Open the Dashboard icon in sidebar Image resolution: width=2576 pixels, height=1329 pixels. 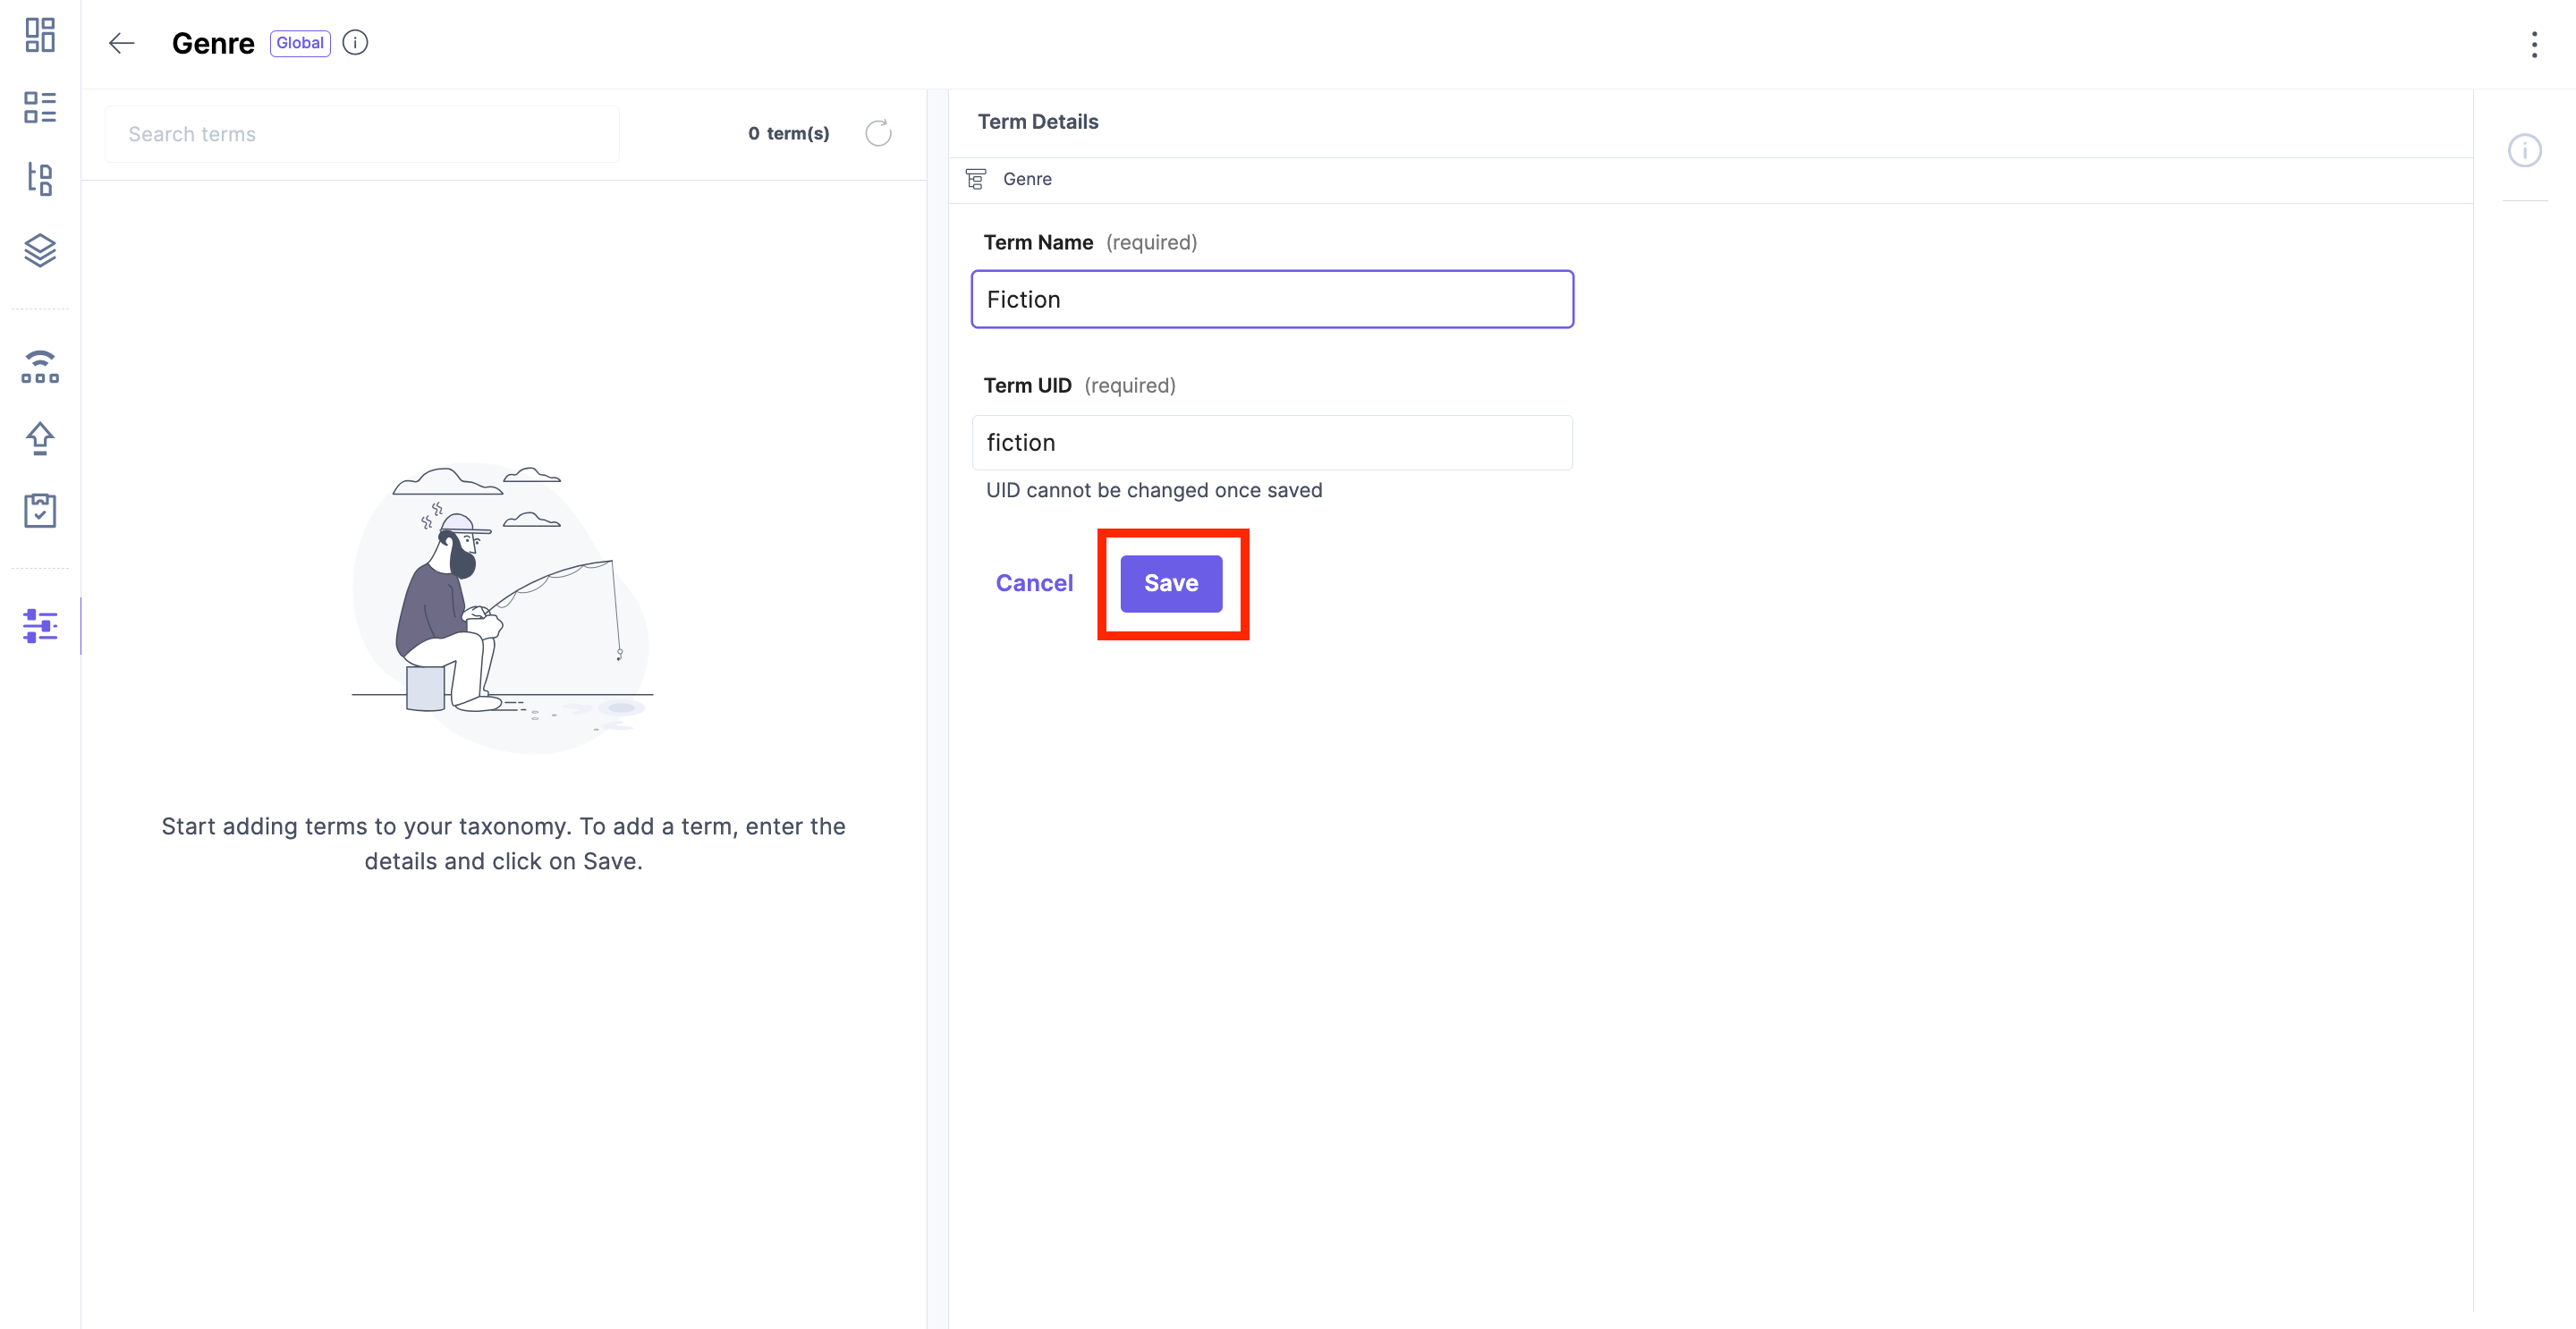[40, 36]
